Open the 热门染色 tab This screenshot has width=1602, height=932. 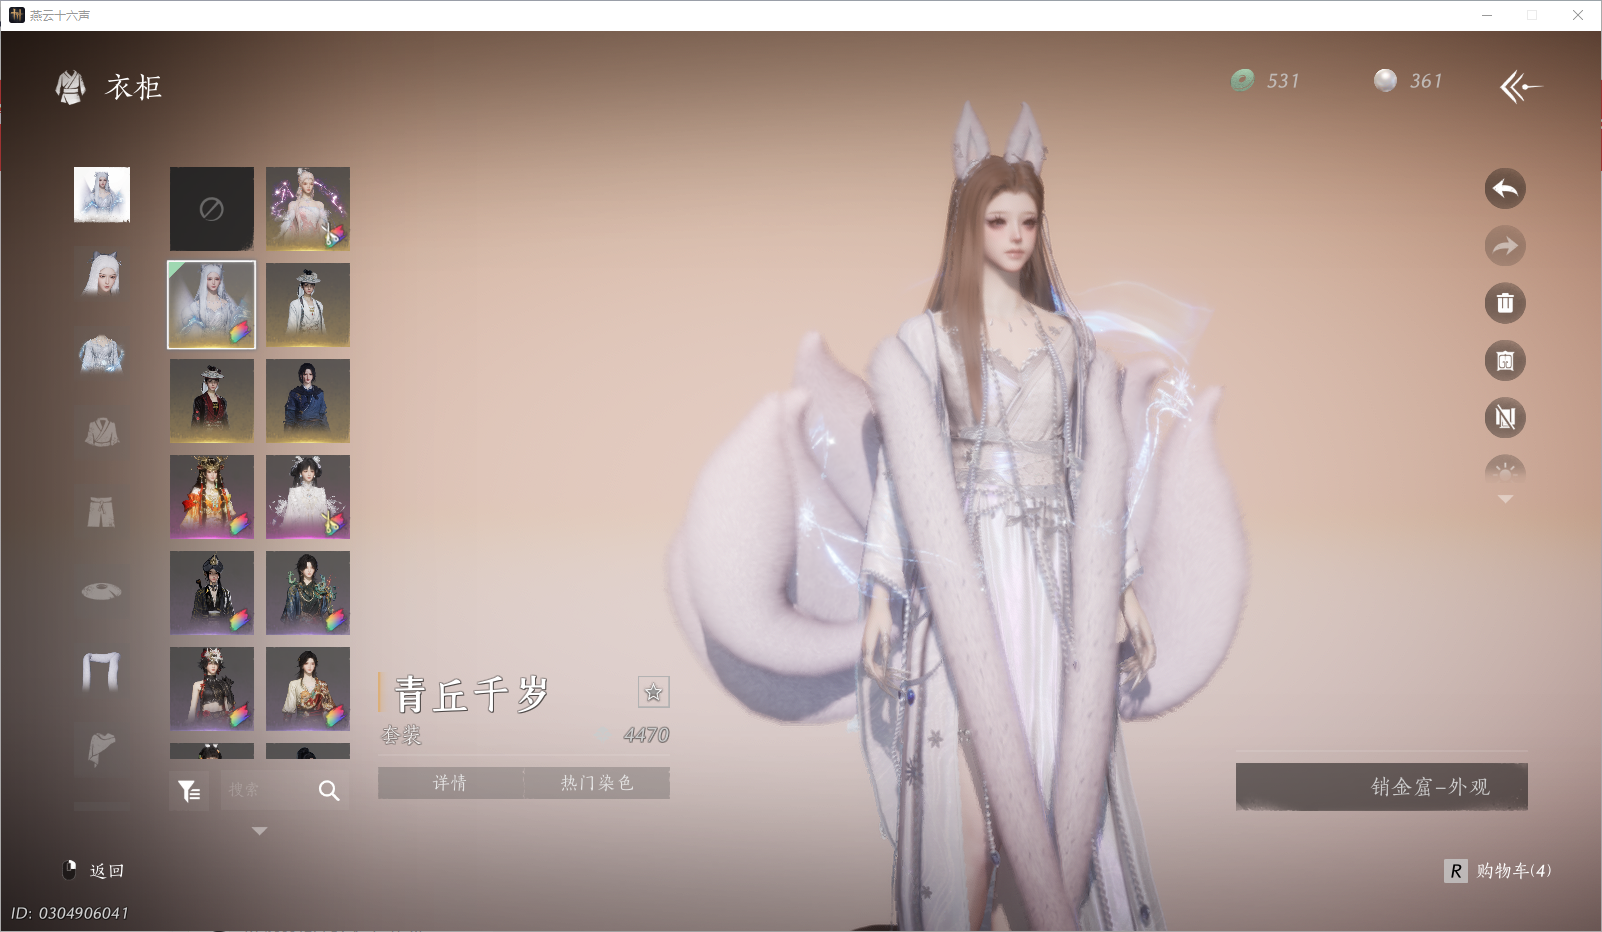pyautogui.click(x=596, y=783)
